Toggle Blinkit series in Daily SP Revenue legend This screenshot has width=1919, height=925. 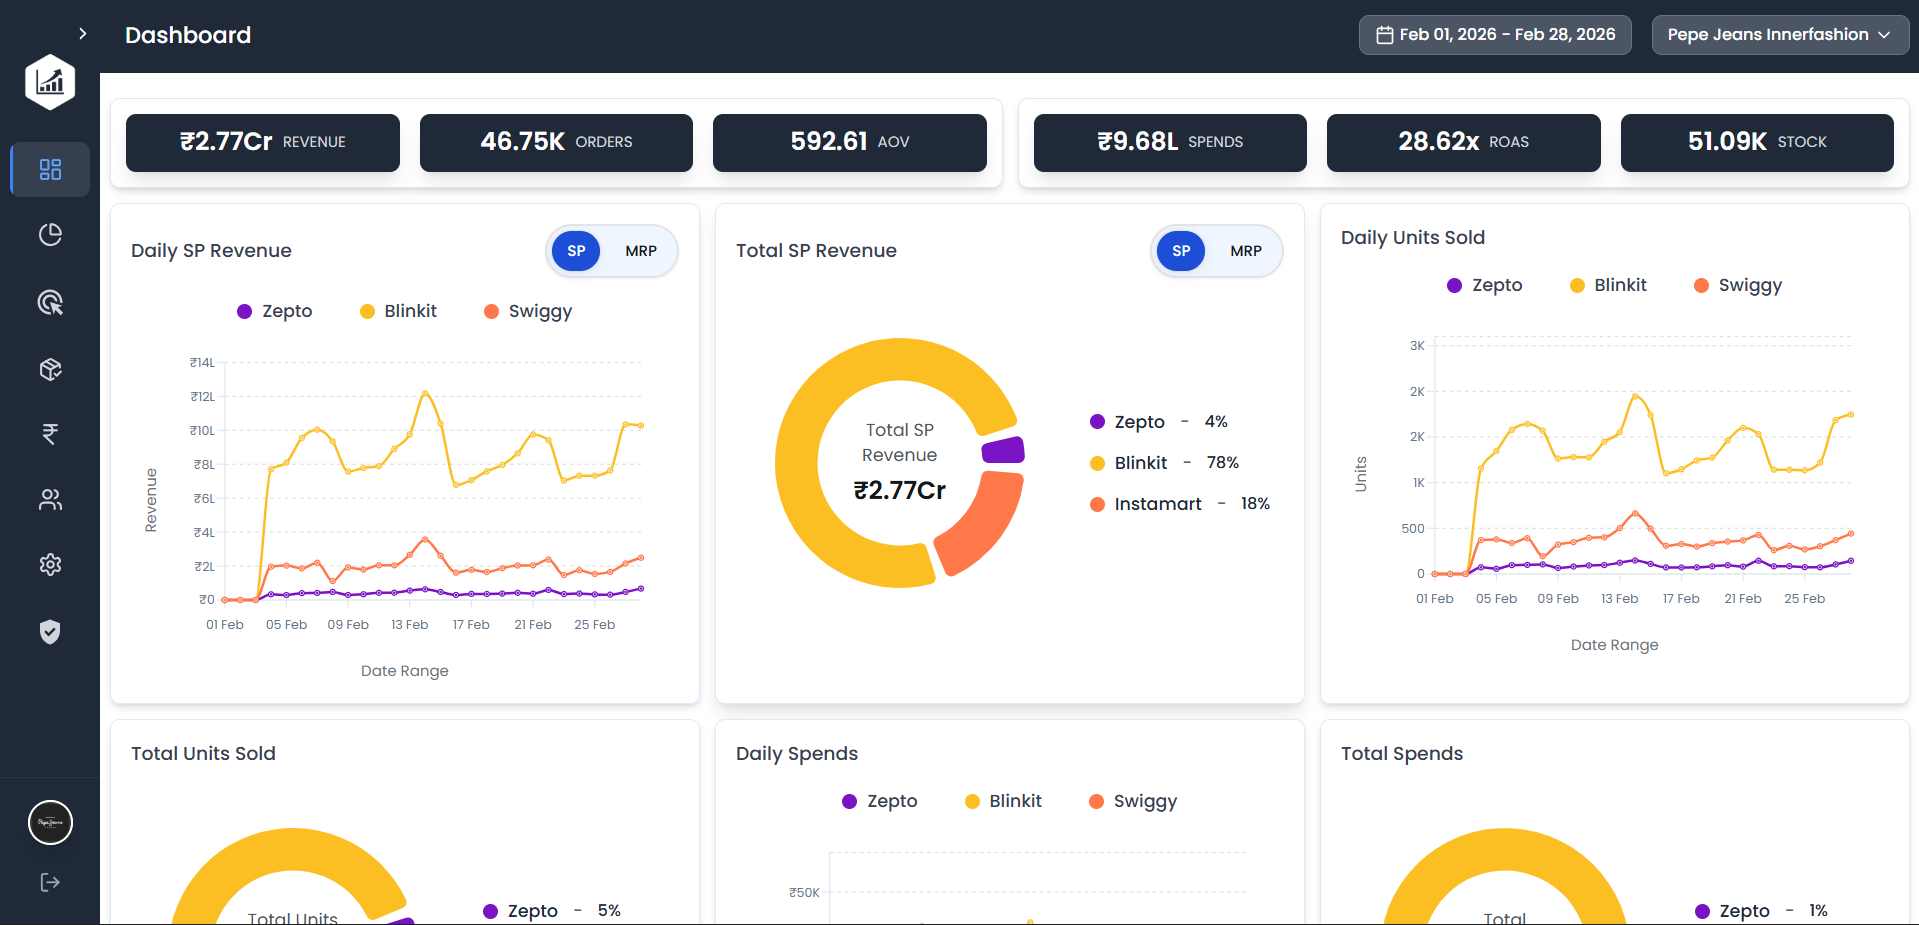pos(398,311)
